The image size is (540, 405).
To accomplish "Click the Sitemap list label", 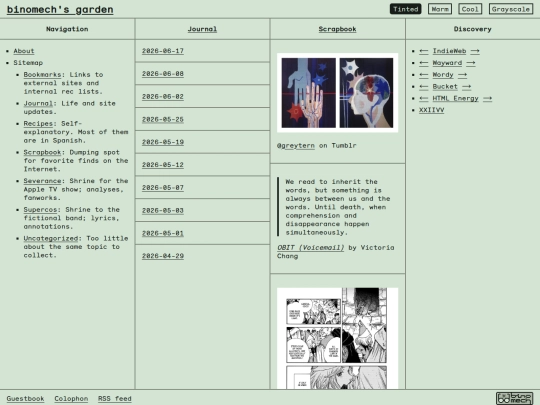I will (x=28, y=63).
